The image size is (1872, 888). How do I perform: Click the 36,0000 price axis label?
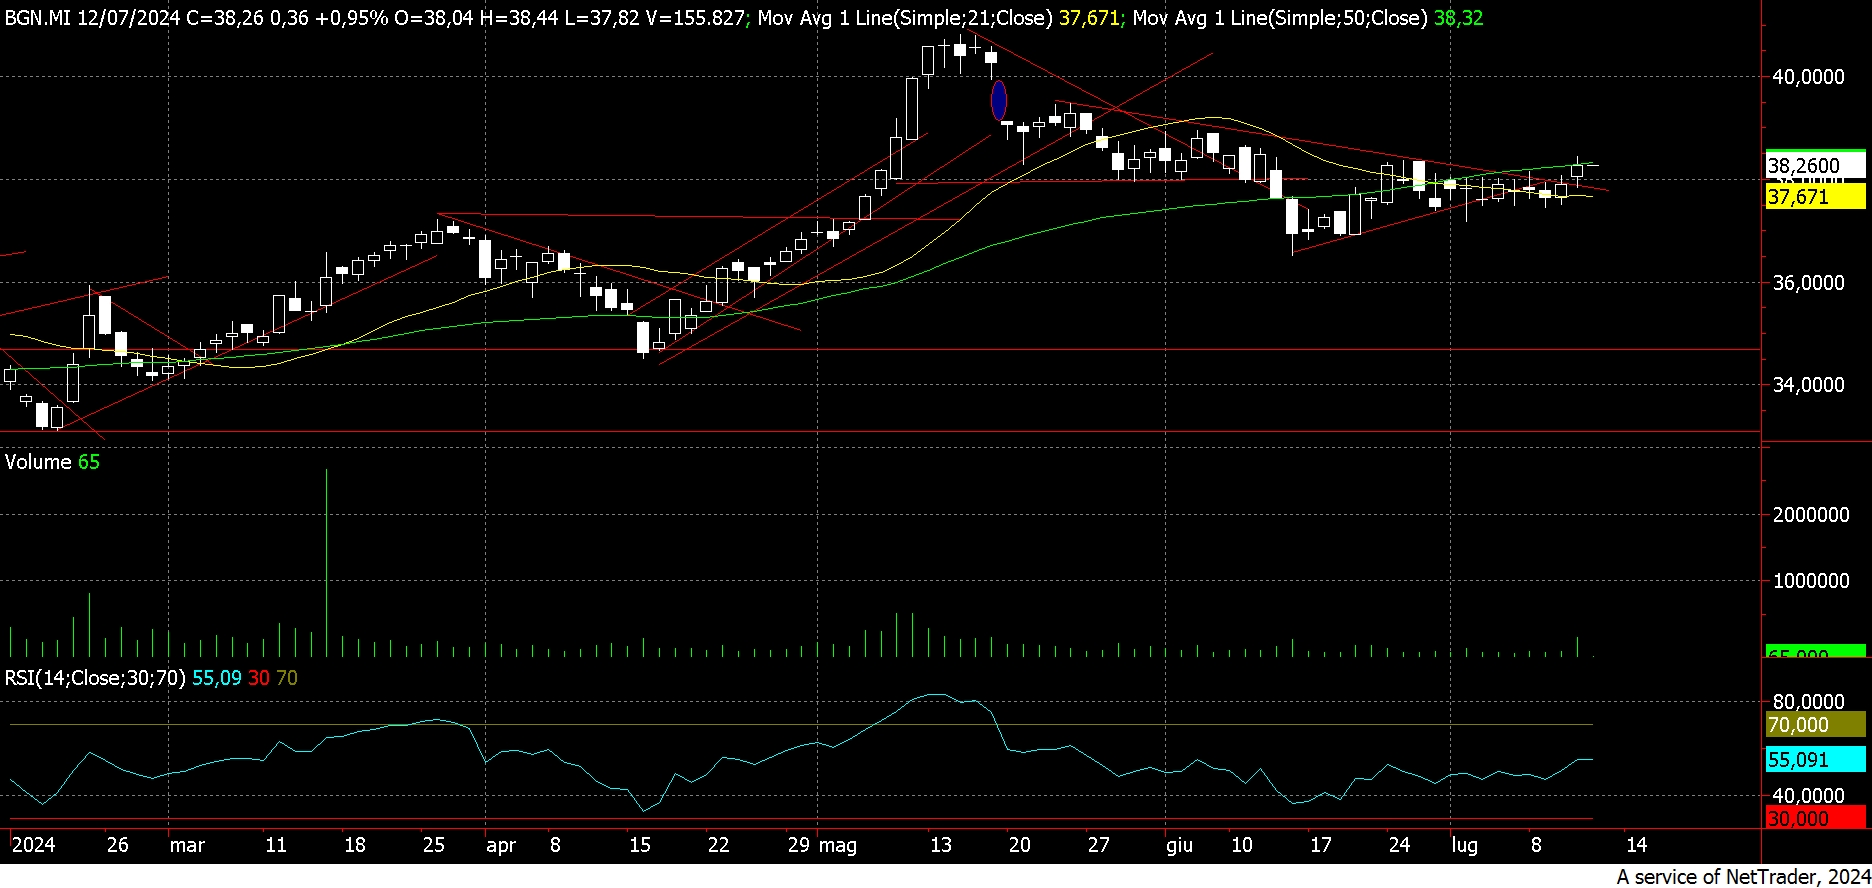tap(1808, 283)
